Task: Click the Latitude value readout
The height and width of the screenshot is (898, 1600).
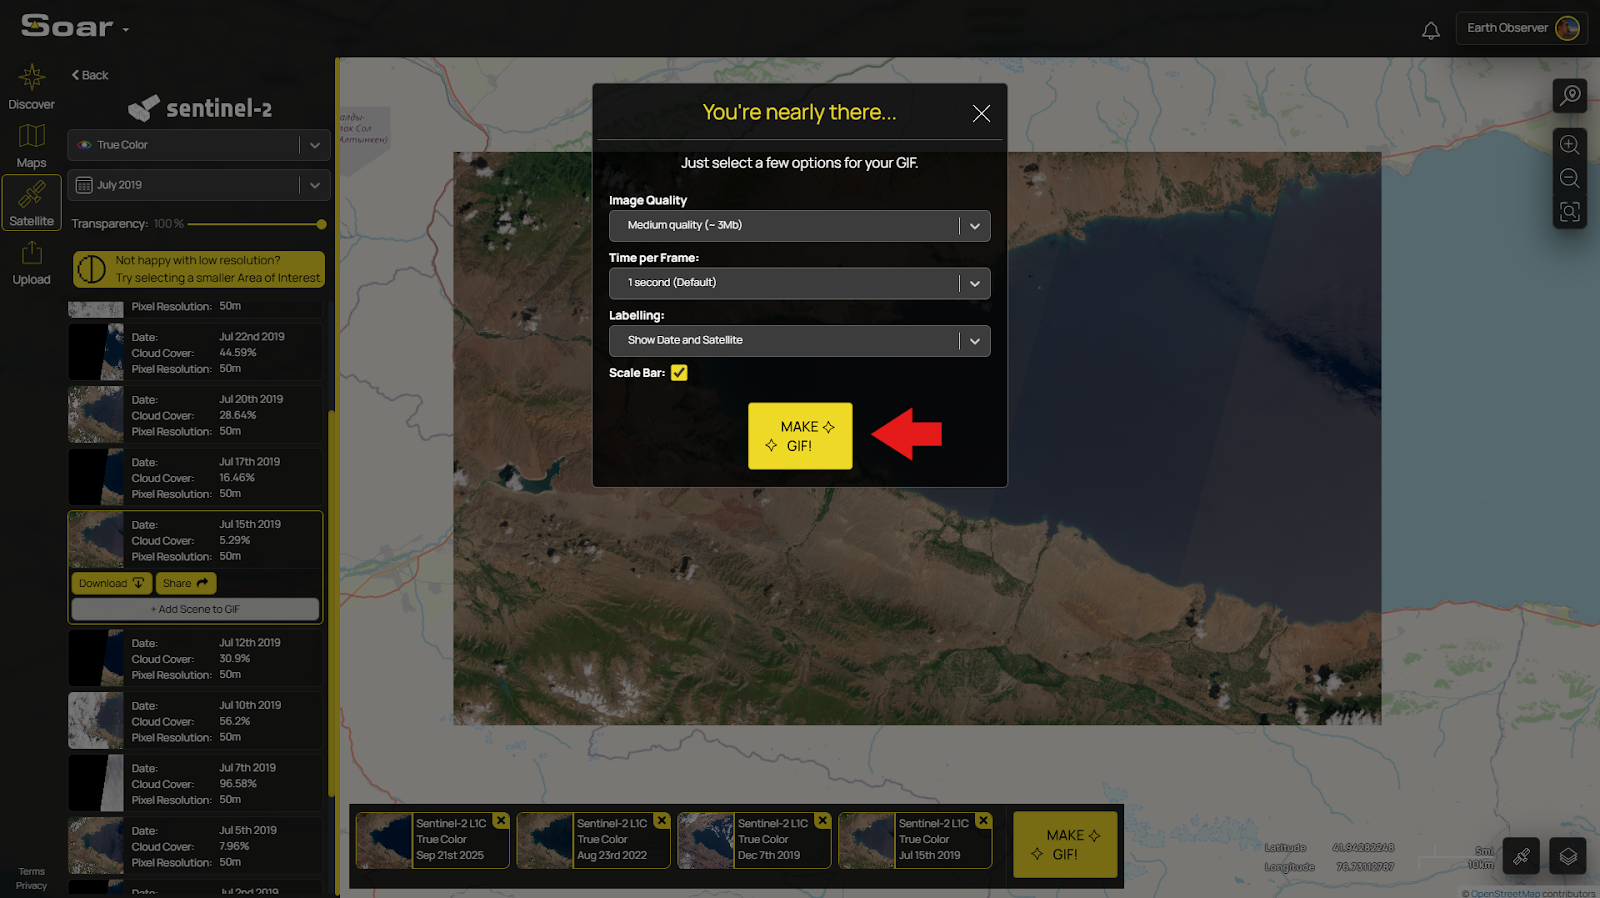Action: point(1363,848)
